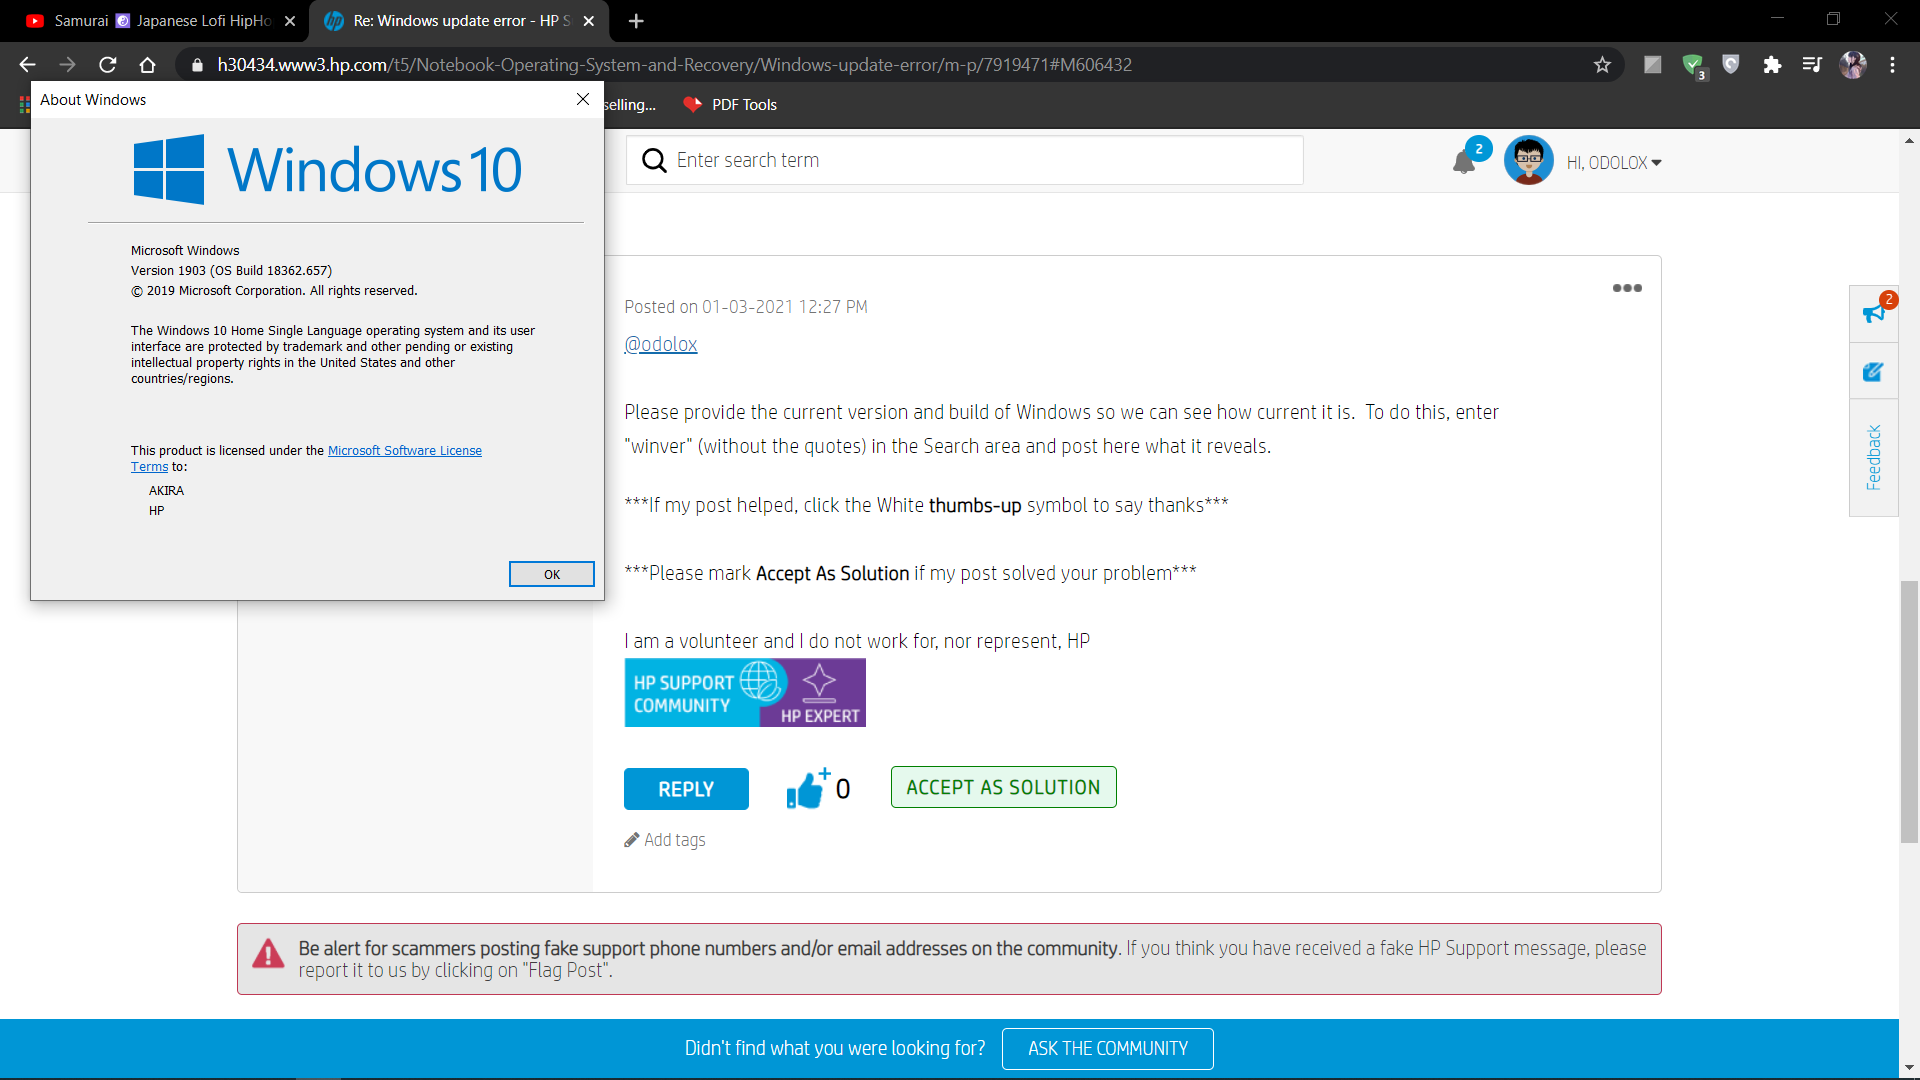Image resolution: width=1920 pixels, height=1080 pixels.
Task: Click OK in About Windows dialog
Action: pyautogui.click(x=552, y=574)
